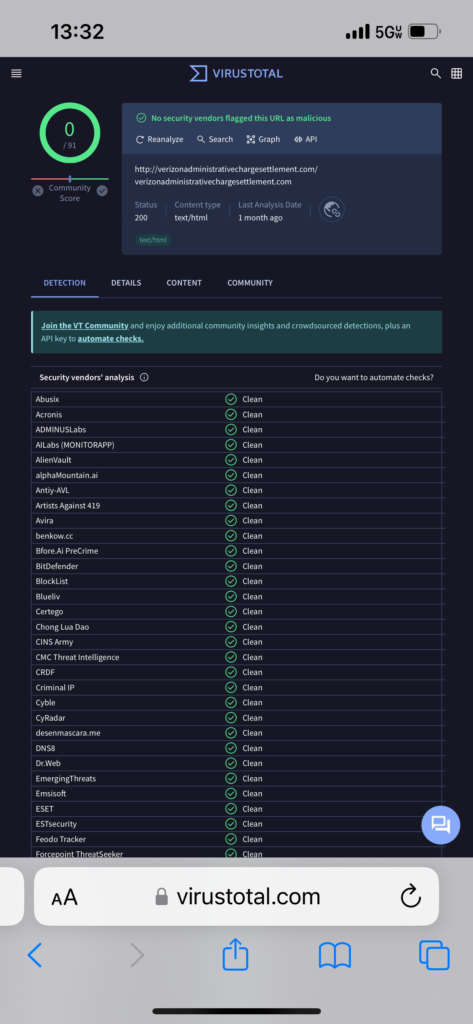Click the BlockList vendor name

click(x=52, y=581)
